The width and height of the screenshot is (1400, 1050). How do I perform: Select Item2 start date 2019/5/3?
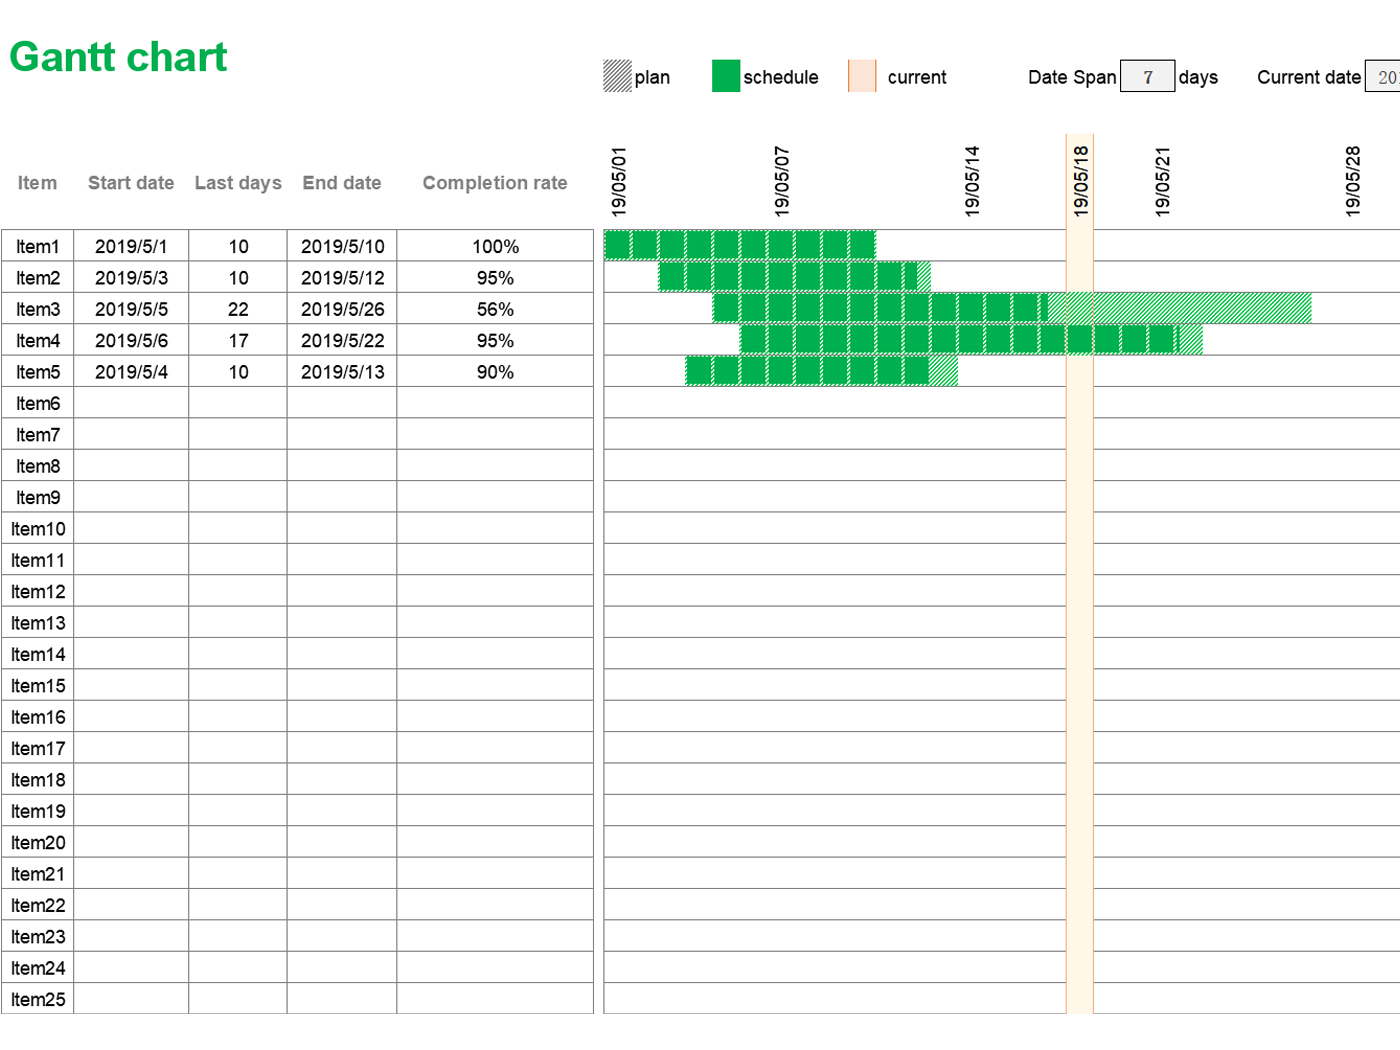click(131, 278)
